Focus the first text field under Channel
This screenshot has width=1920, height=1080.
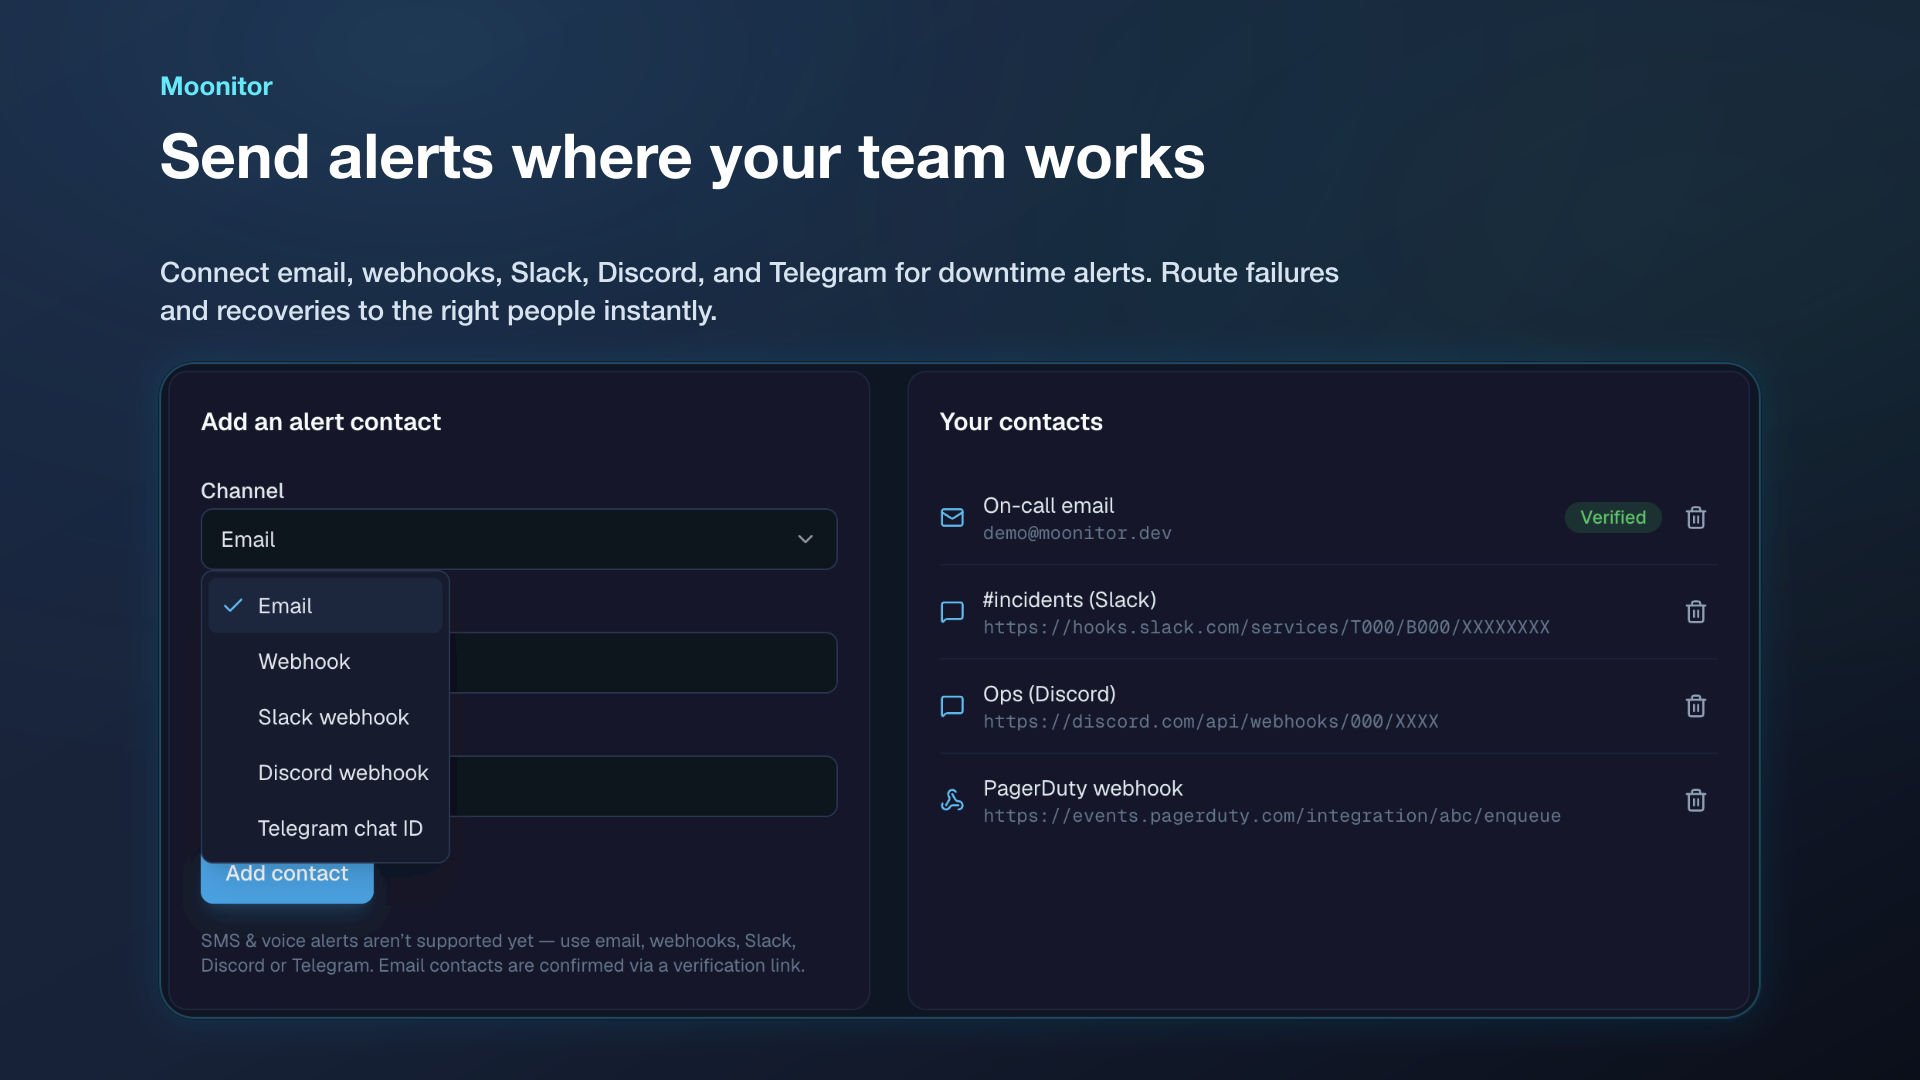[643, 663]
